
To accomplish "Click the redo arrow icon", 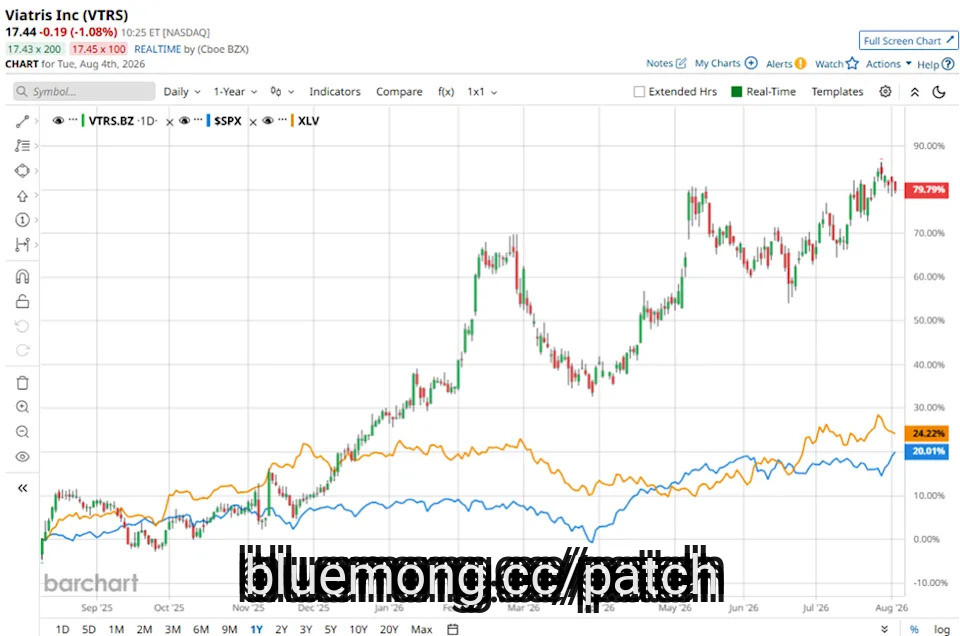I will [x=22, y=351].
